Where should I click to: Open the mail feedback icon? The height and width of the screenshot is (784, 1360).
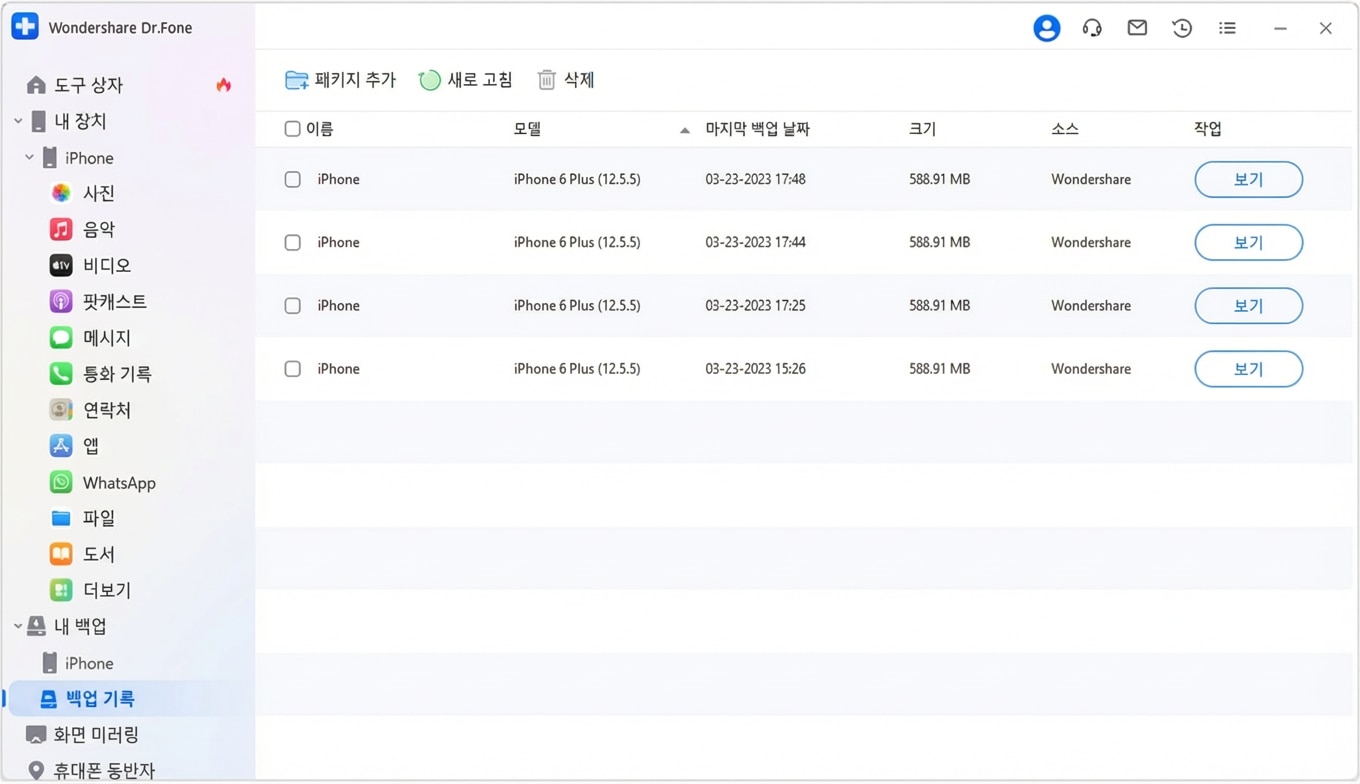pos(1137,28)
